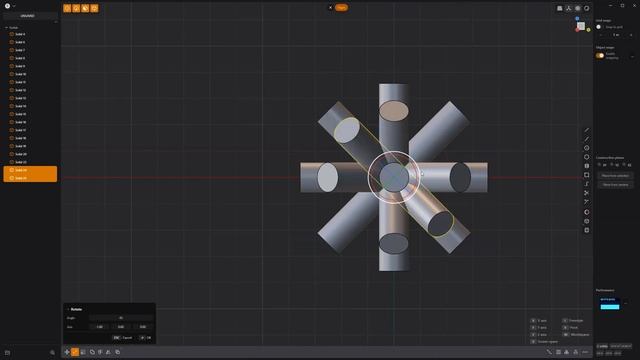This screenshot has width=640, height=360.
Task: Click OK in the Rotate dialog
Action: click(x=146, y=338)
